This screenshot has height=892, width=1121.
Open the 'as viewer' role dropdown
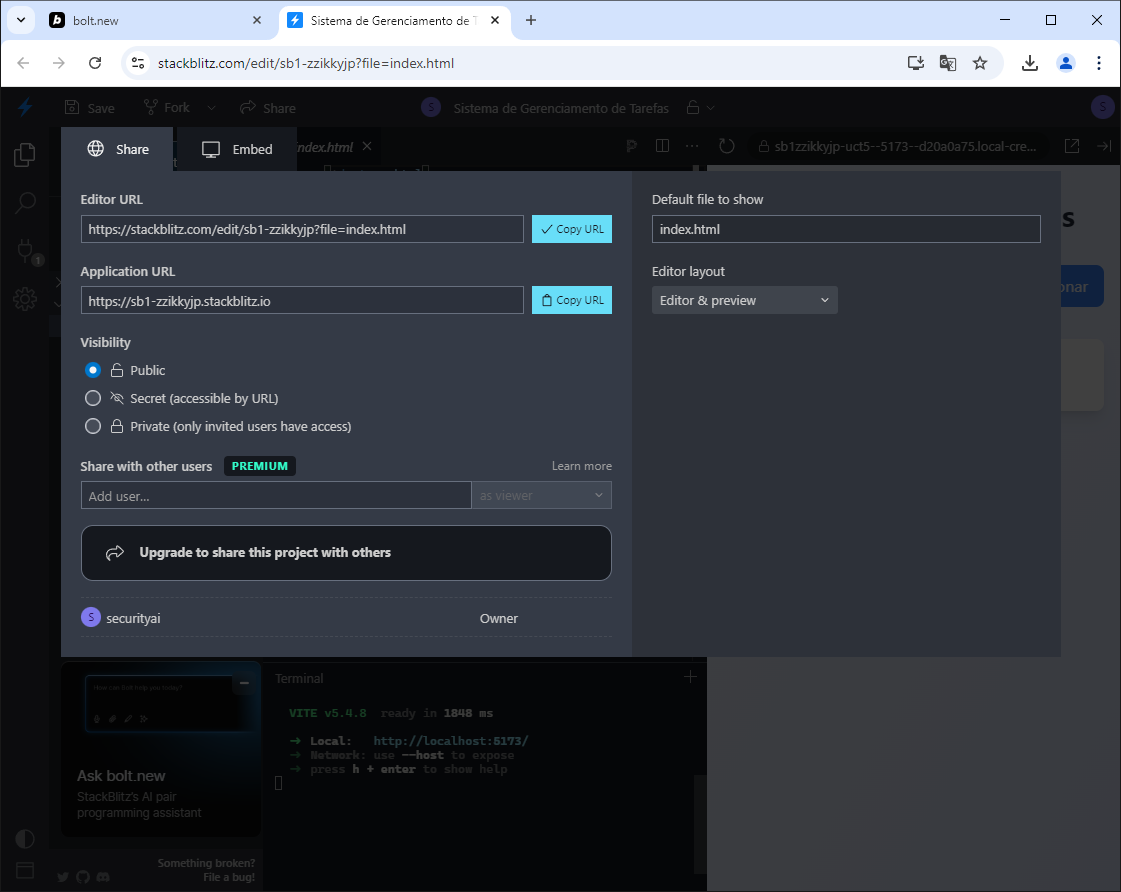[541, 495]
